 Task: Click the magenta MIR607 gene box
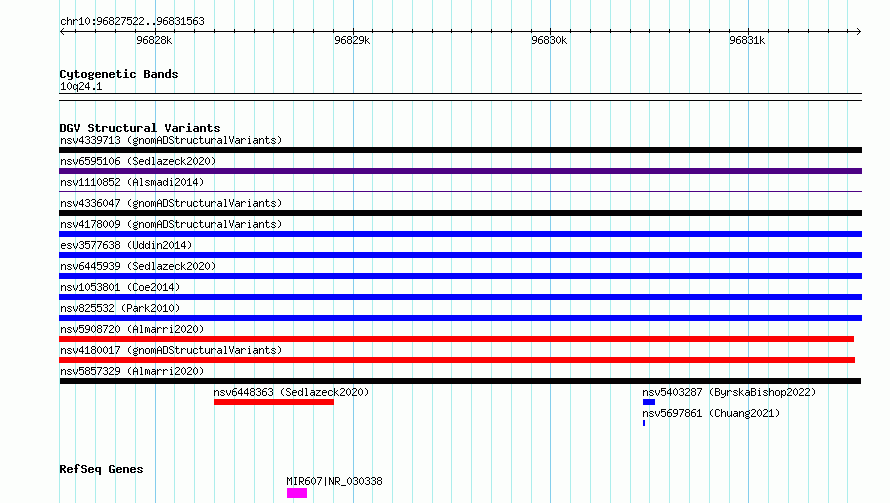pos(297,493)
